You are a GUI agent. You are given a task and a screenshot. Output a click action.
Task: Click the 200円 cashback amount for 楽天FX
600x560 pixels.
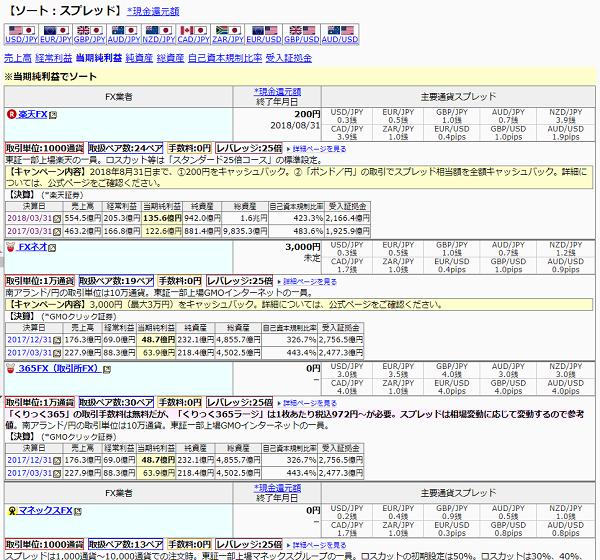[x=307, y=114]
